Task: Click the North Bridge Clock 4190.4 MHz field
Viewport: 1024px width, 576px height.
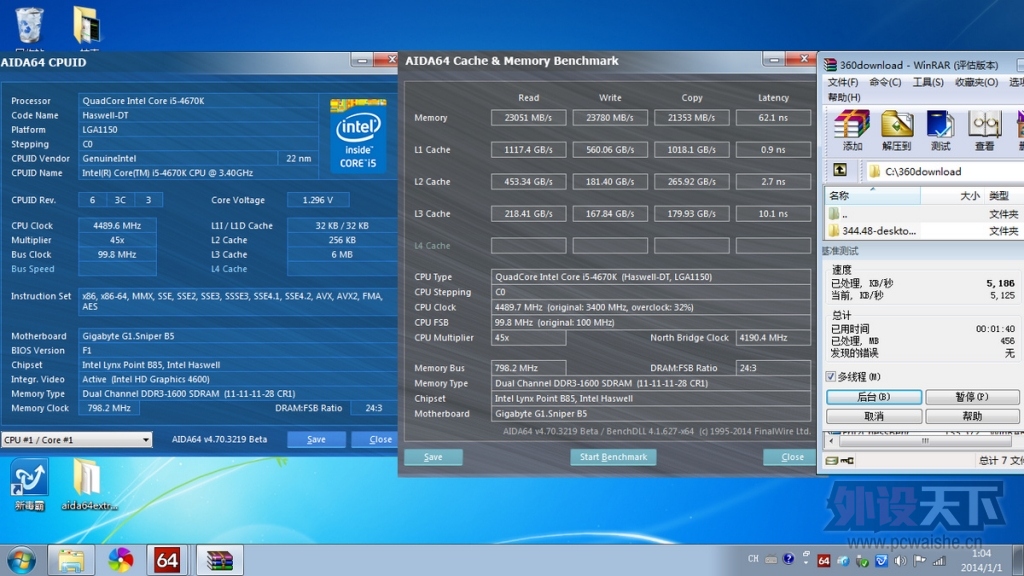Action: click(773, 338)
